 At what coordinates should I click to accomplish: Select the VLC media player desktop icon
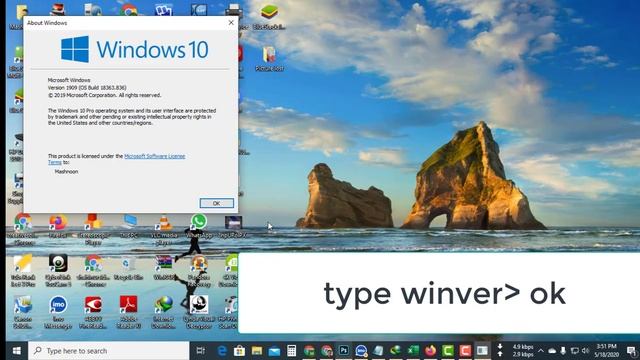(164, 229)
